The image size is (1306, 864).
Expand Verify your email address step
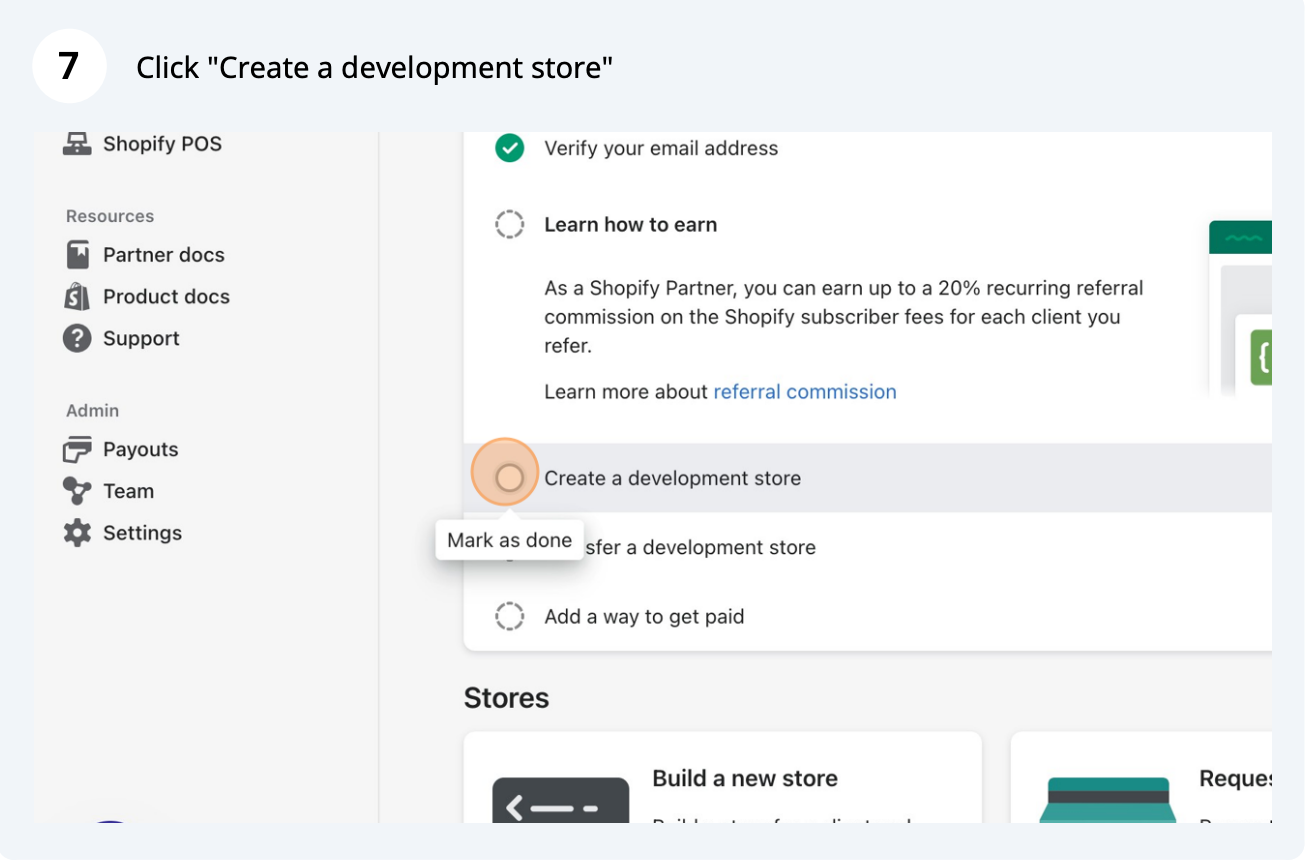click(x=661, y=148)
